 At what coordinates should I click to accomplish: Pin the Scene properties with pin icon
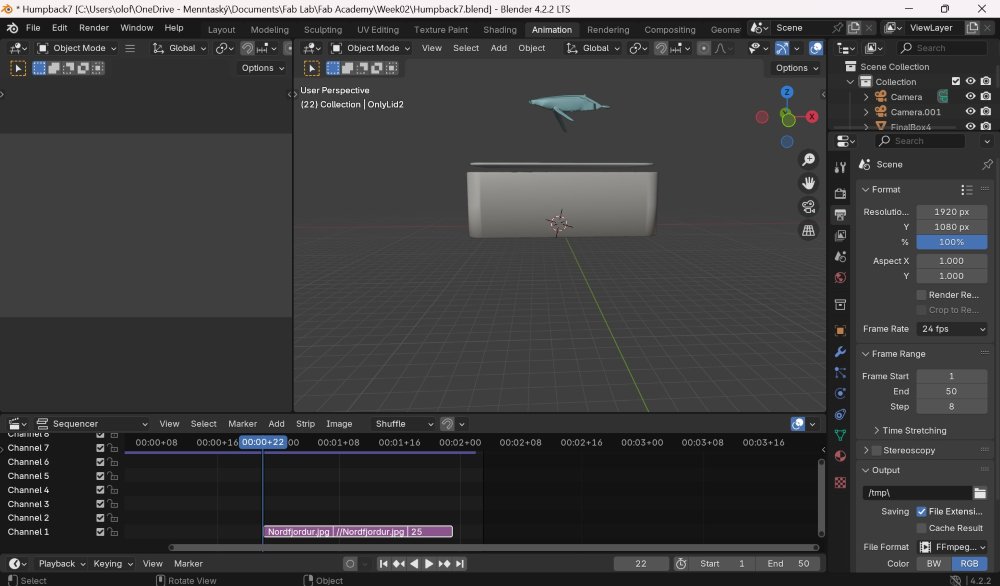point(987,165)
